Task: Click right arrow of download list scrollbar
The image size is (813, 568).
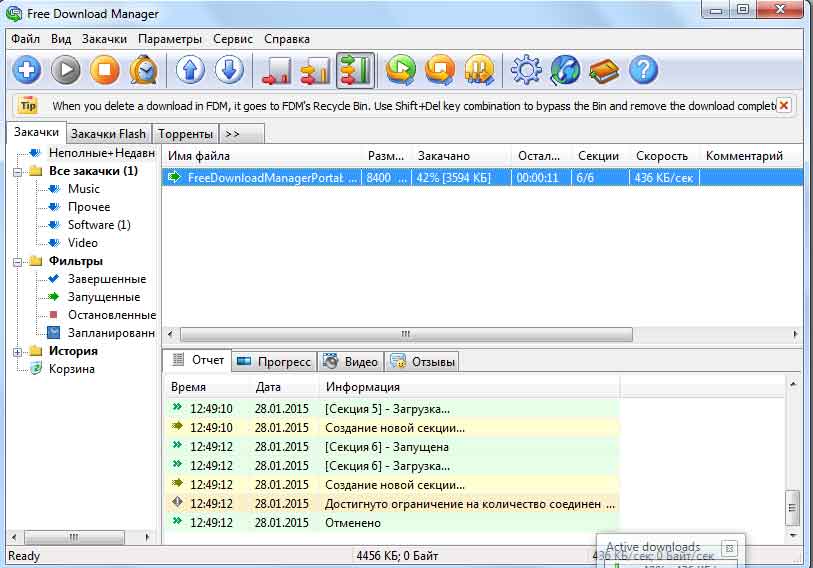Action: pyautogui.click(x=795, y=334)
